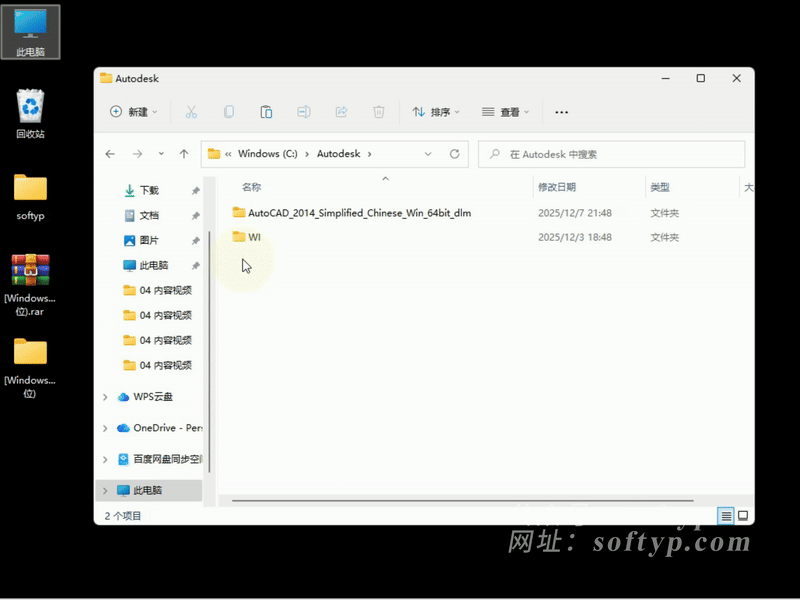
Task: Click the Delete trash icon
Action: [x=379, y=112]
